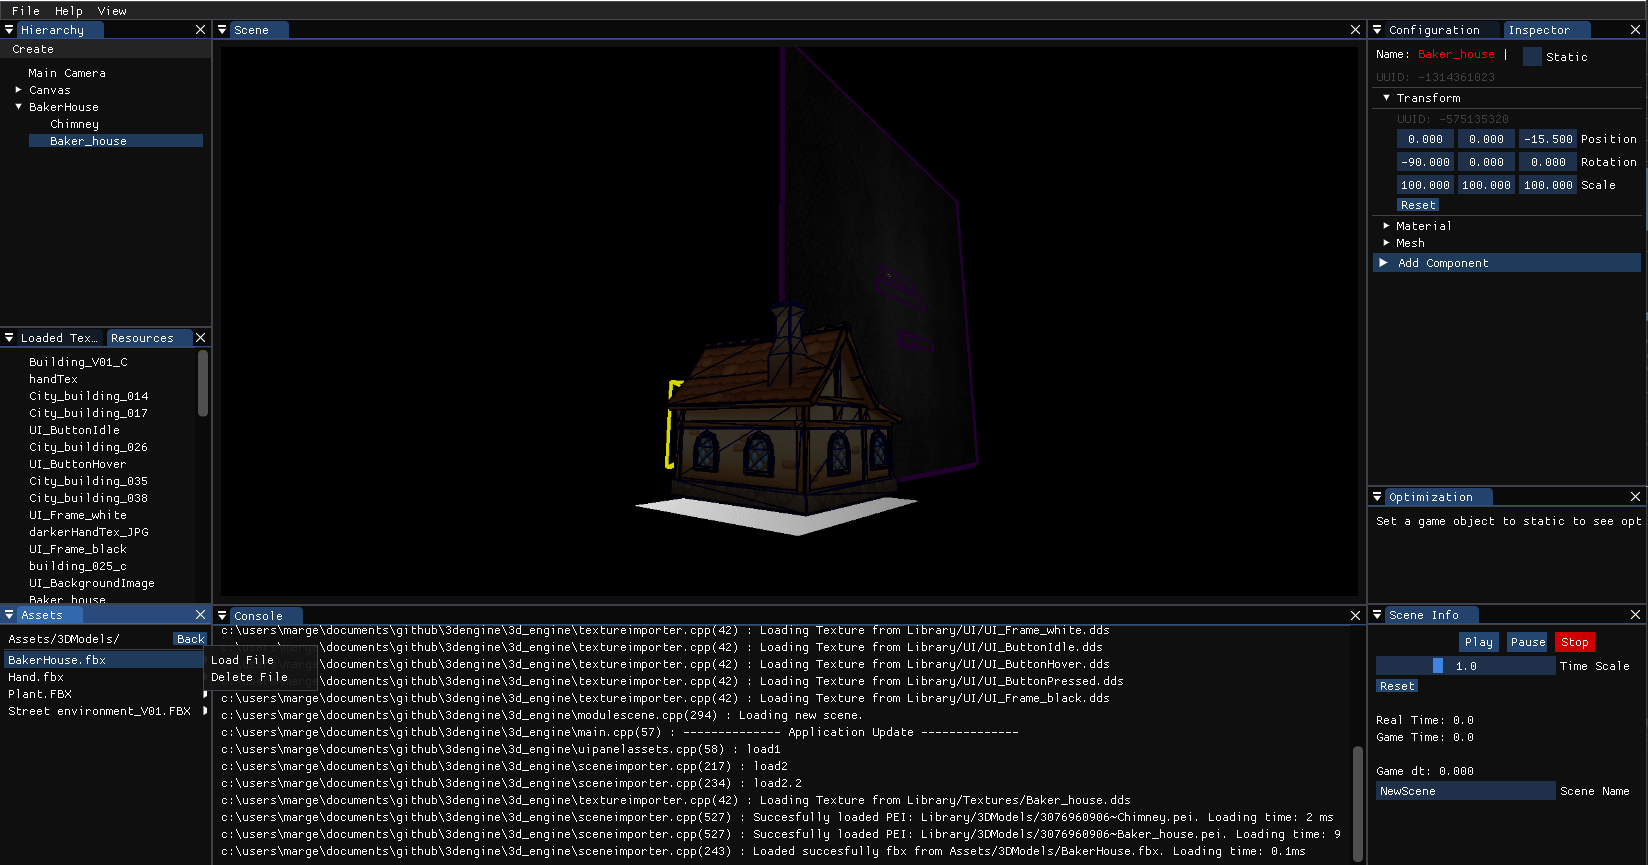Collapse the Configuration panel arrow icon
Viewport: 1648px width, 865px height.
point(1377,30)
